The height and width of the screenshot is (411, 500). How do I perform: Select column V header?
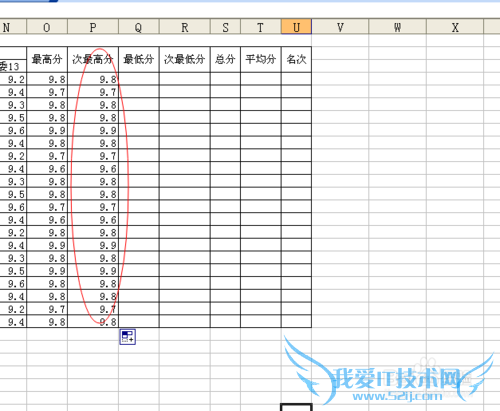pyautogui.click(x=340, y=27)
